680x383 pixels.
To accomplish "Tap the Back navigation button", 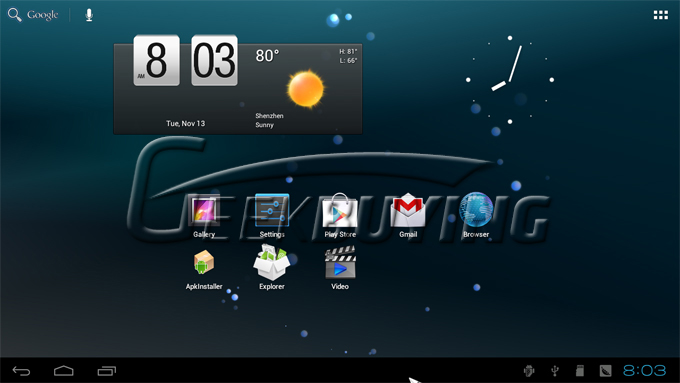I will pyautogui.click(x=21, y=371).
